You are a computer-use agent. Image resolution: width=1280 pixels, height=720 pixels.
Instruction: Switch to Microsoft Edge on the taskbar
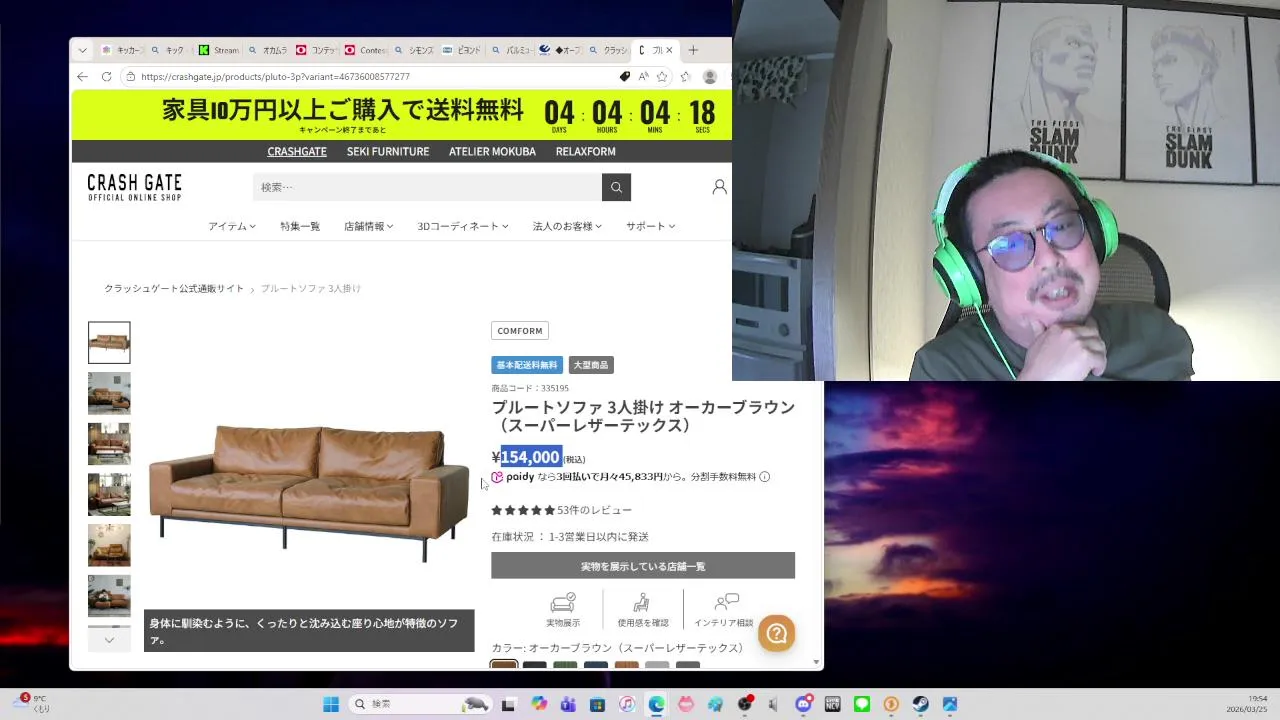pos(656,704)
